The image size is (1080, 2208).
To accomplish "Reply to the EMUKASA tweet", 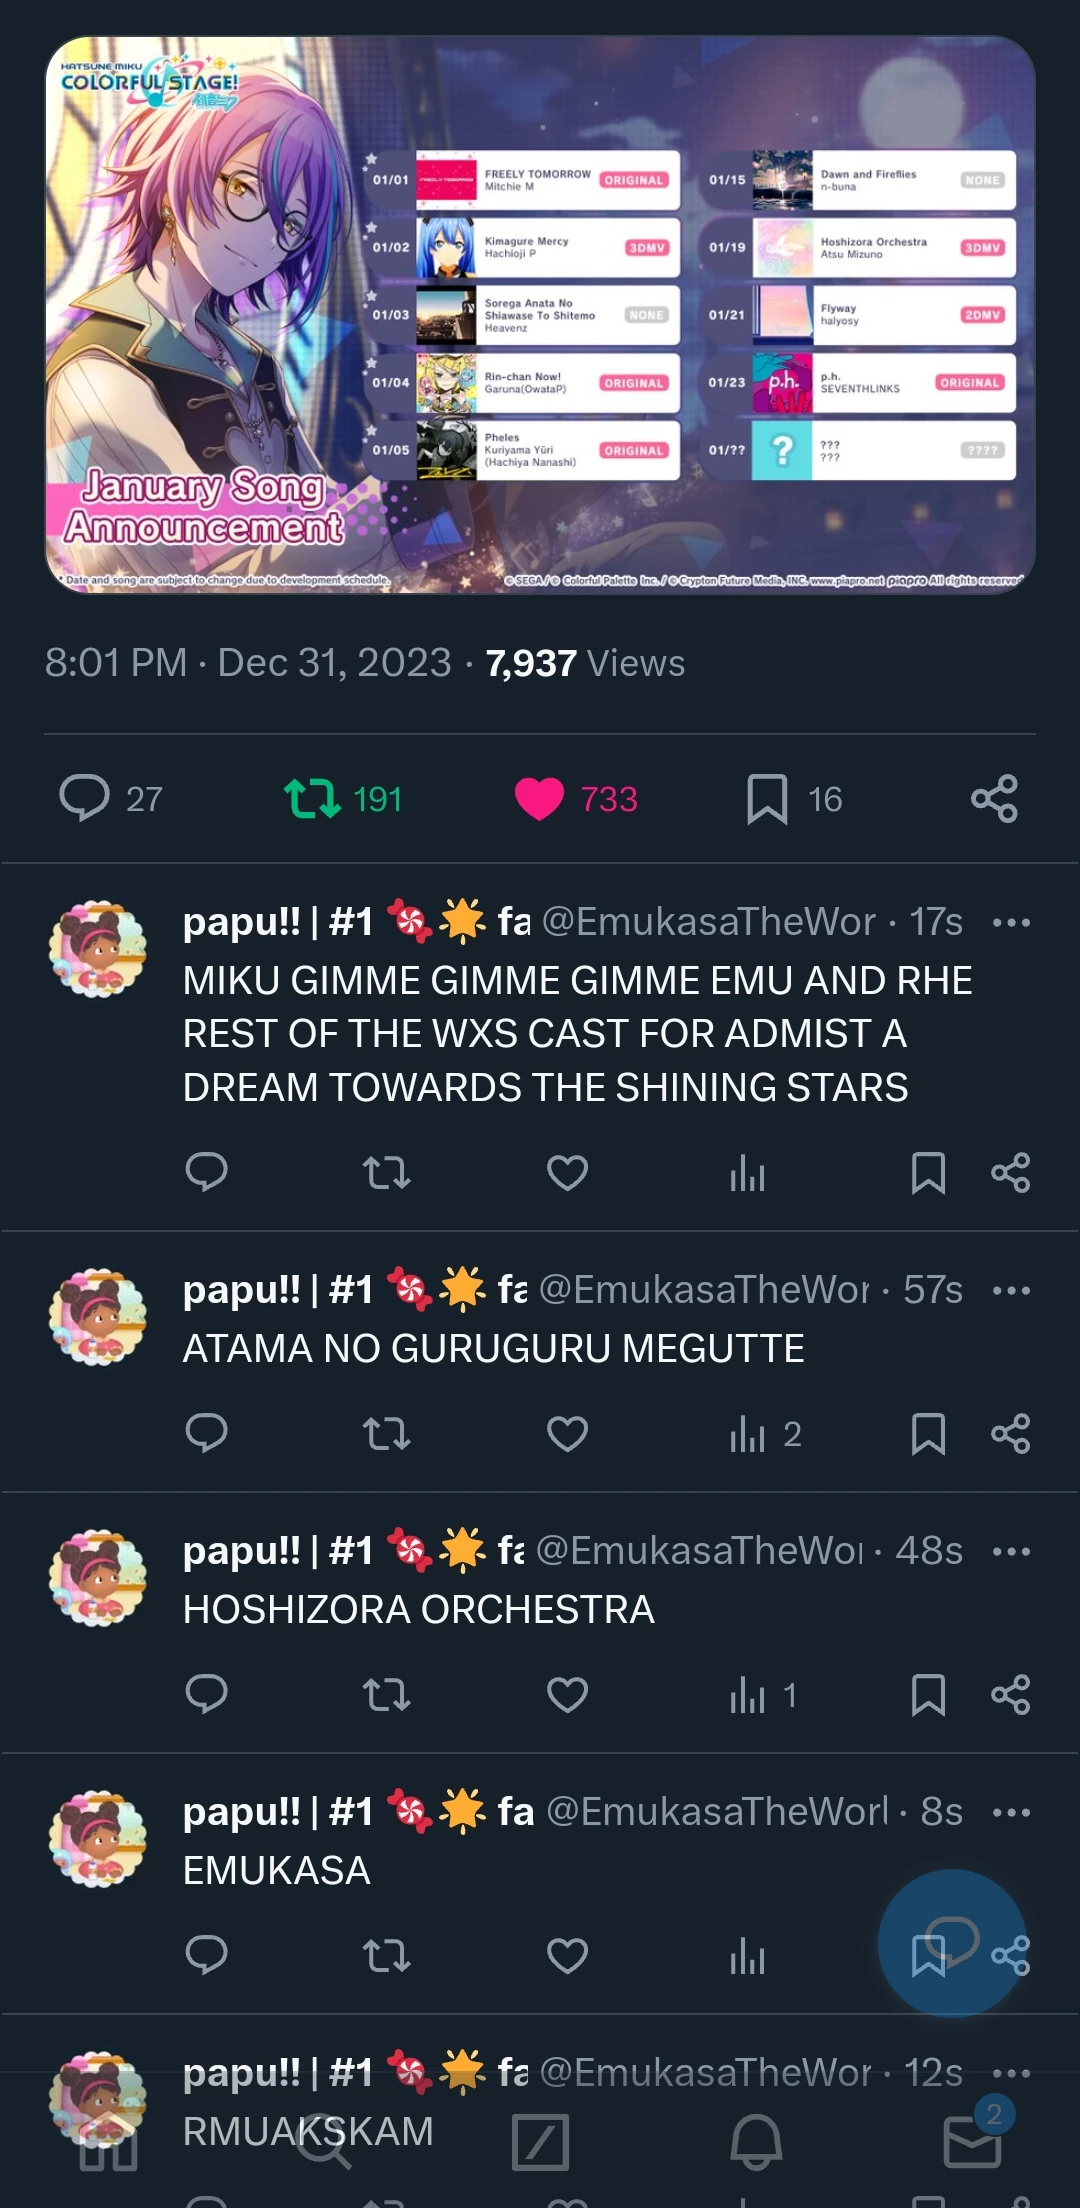I will 207,1955.
